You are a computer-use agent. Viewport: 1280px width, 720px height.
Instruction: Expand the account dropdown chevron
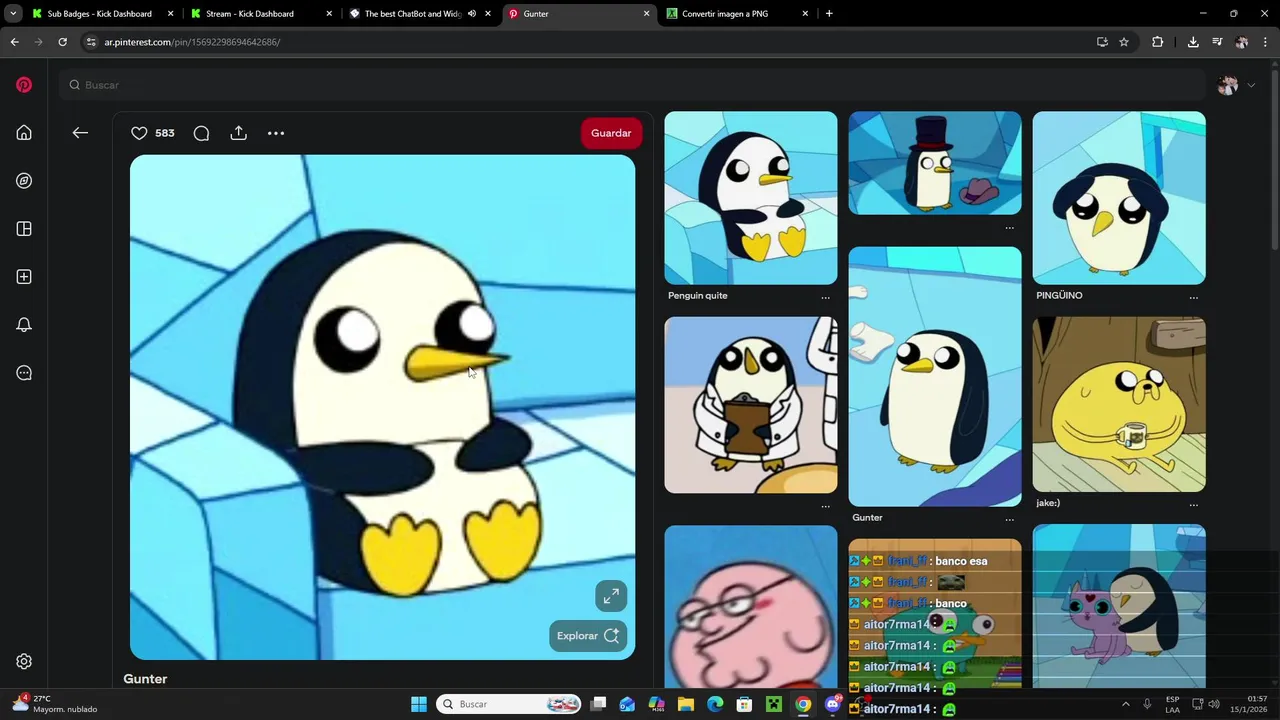[x=1251, y=85]
